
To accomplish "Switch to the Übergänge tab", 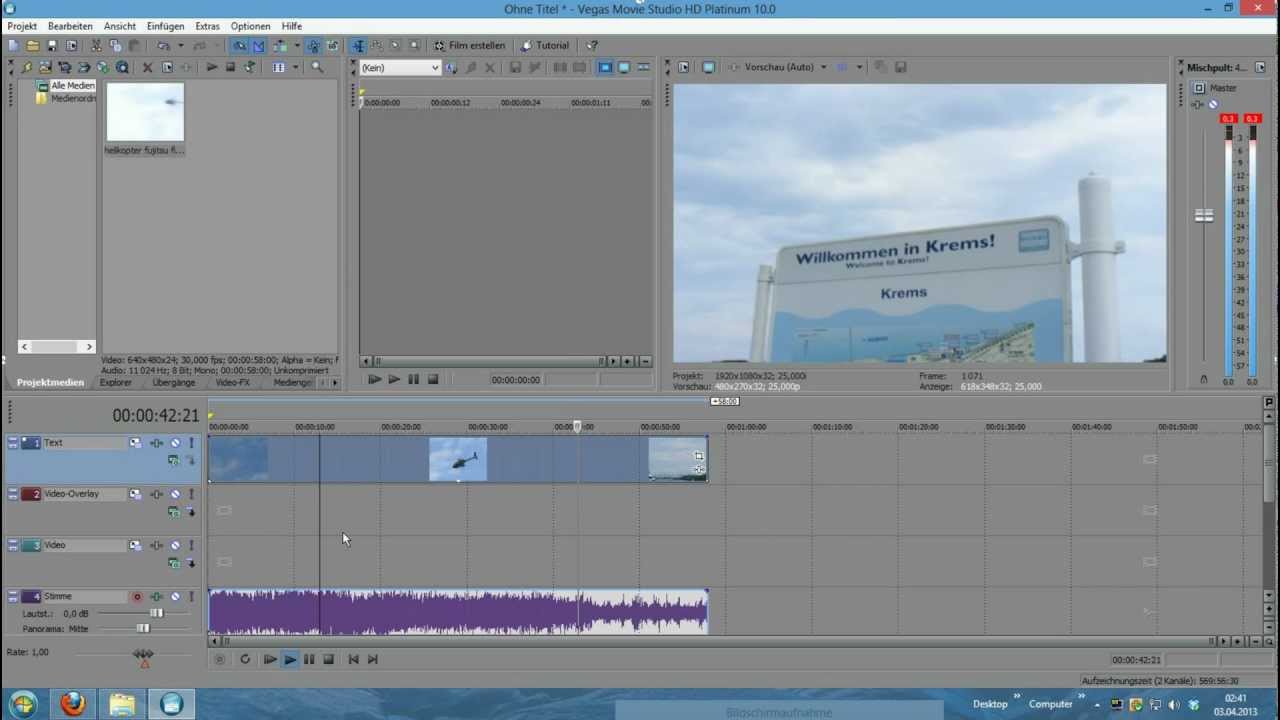I will (x=174, y=382).
